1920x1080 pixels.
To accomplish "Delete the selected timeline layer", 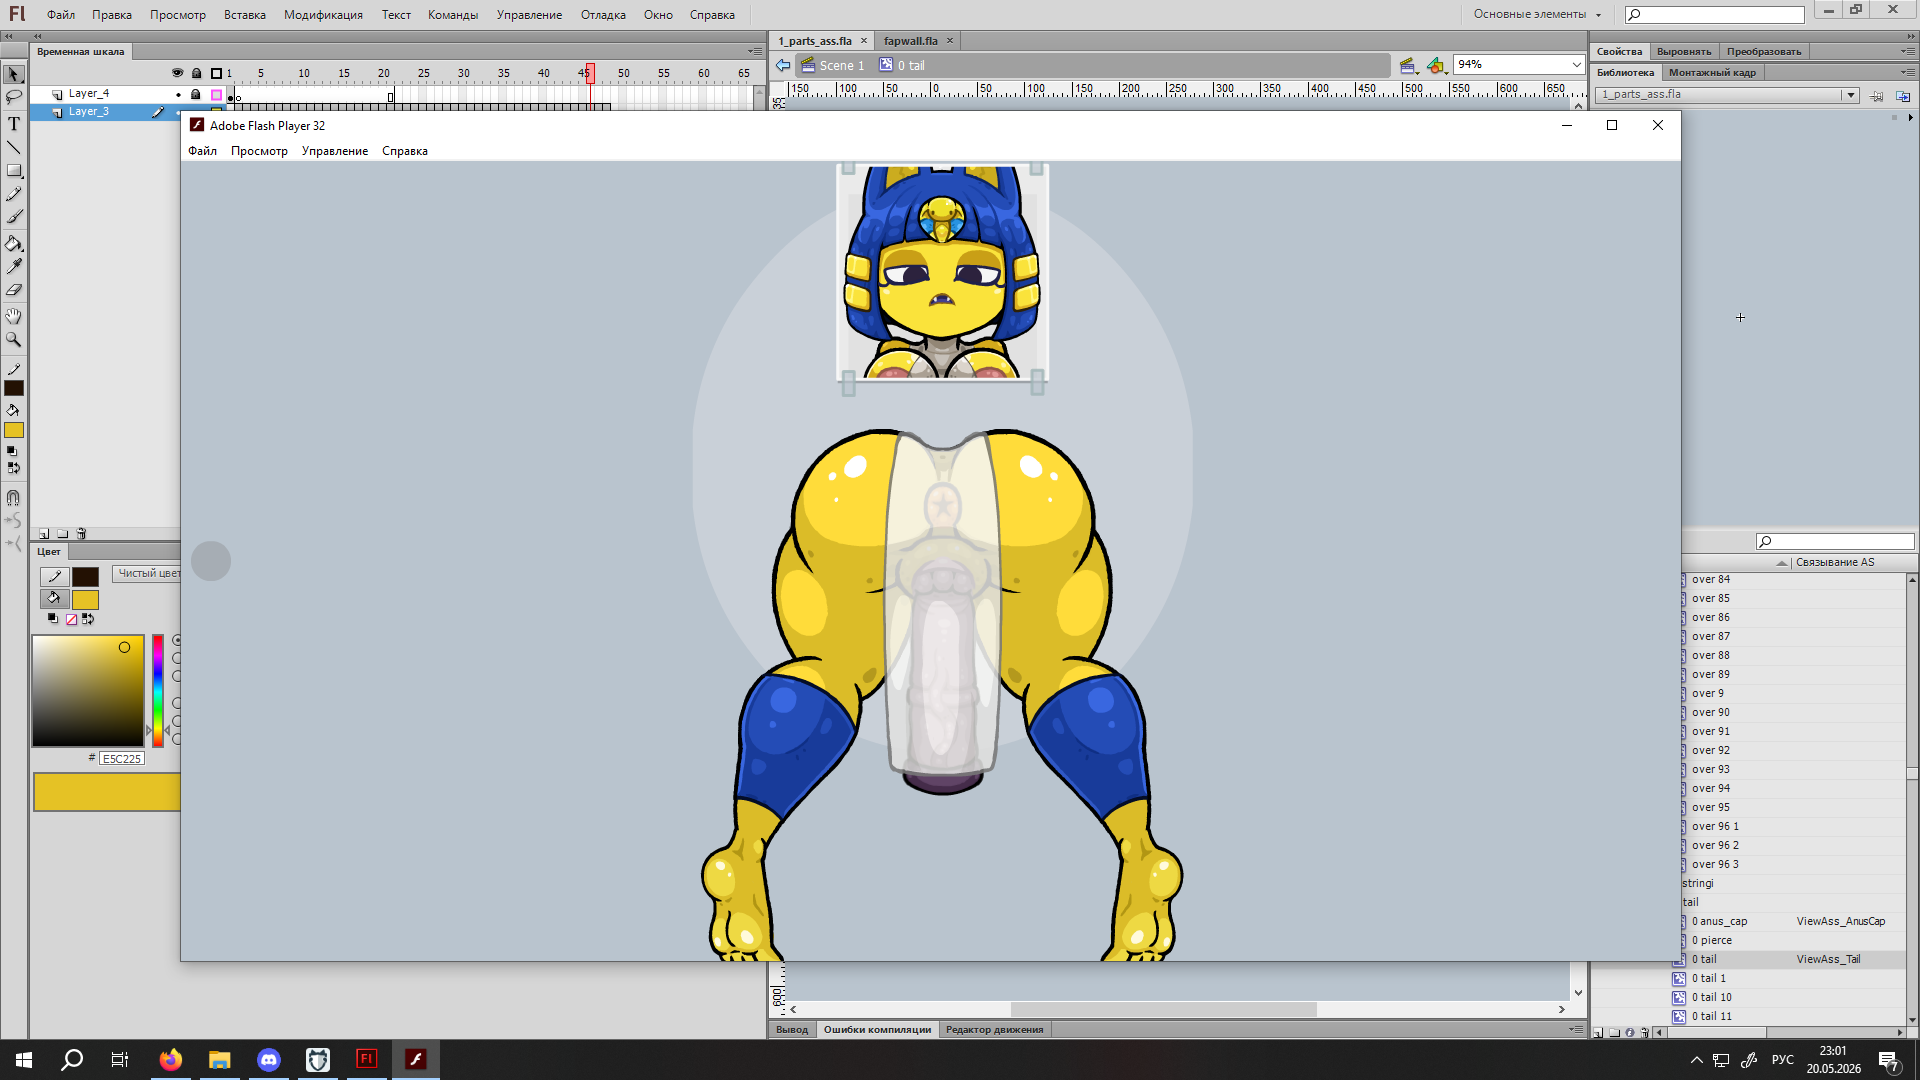I will [x=81, y=533].
